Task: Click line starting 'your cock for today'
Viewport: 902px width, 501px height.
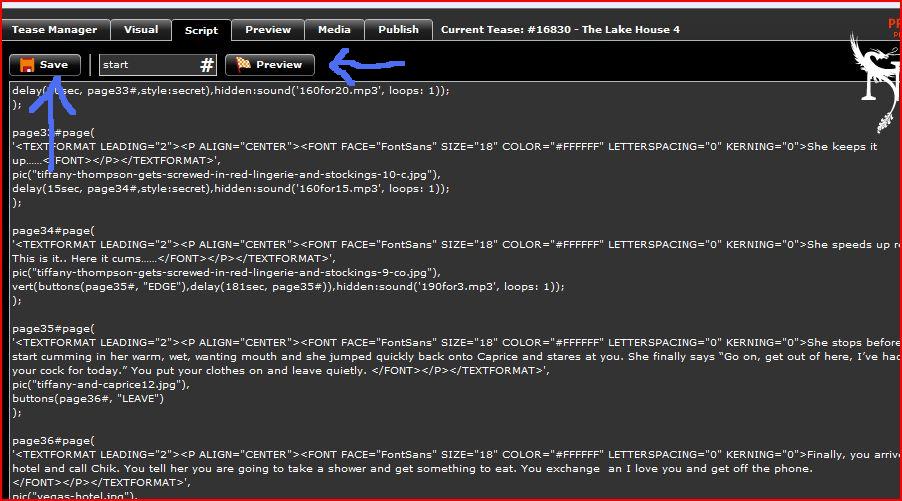Action: [281, 371]
